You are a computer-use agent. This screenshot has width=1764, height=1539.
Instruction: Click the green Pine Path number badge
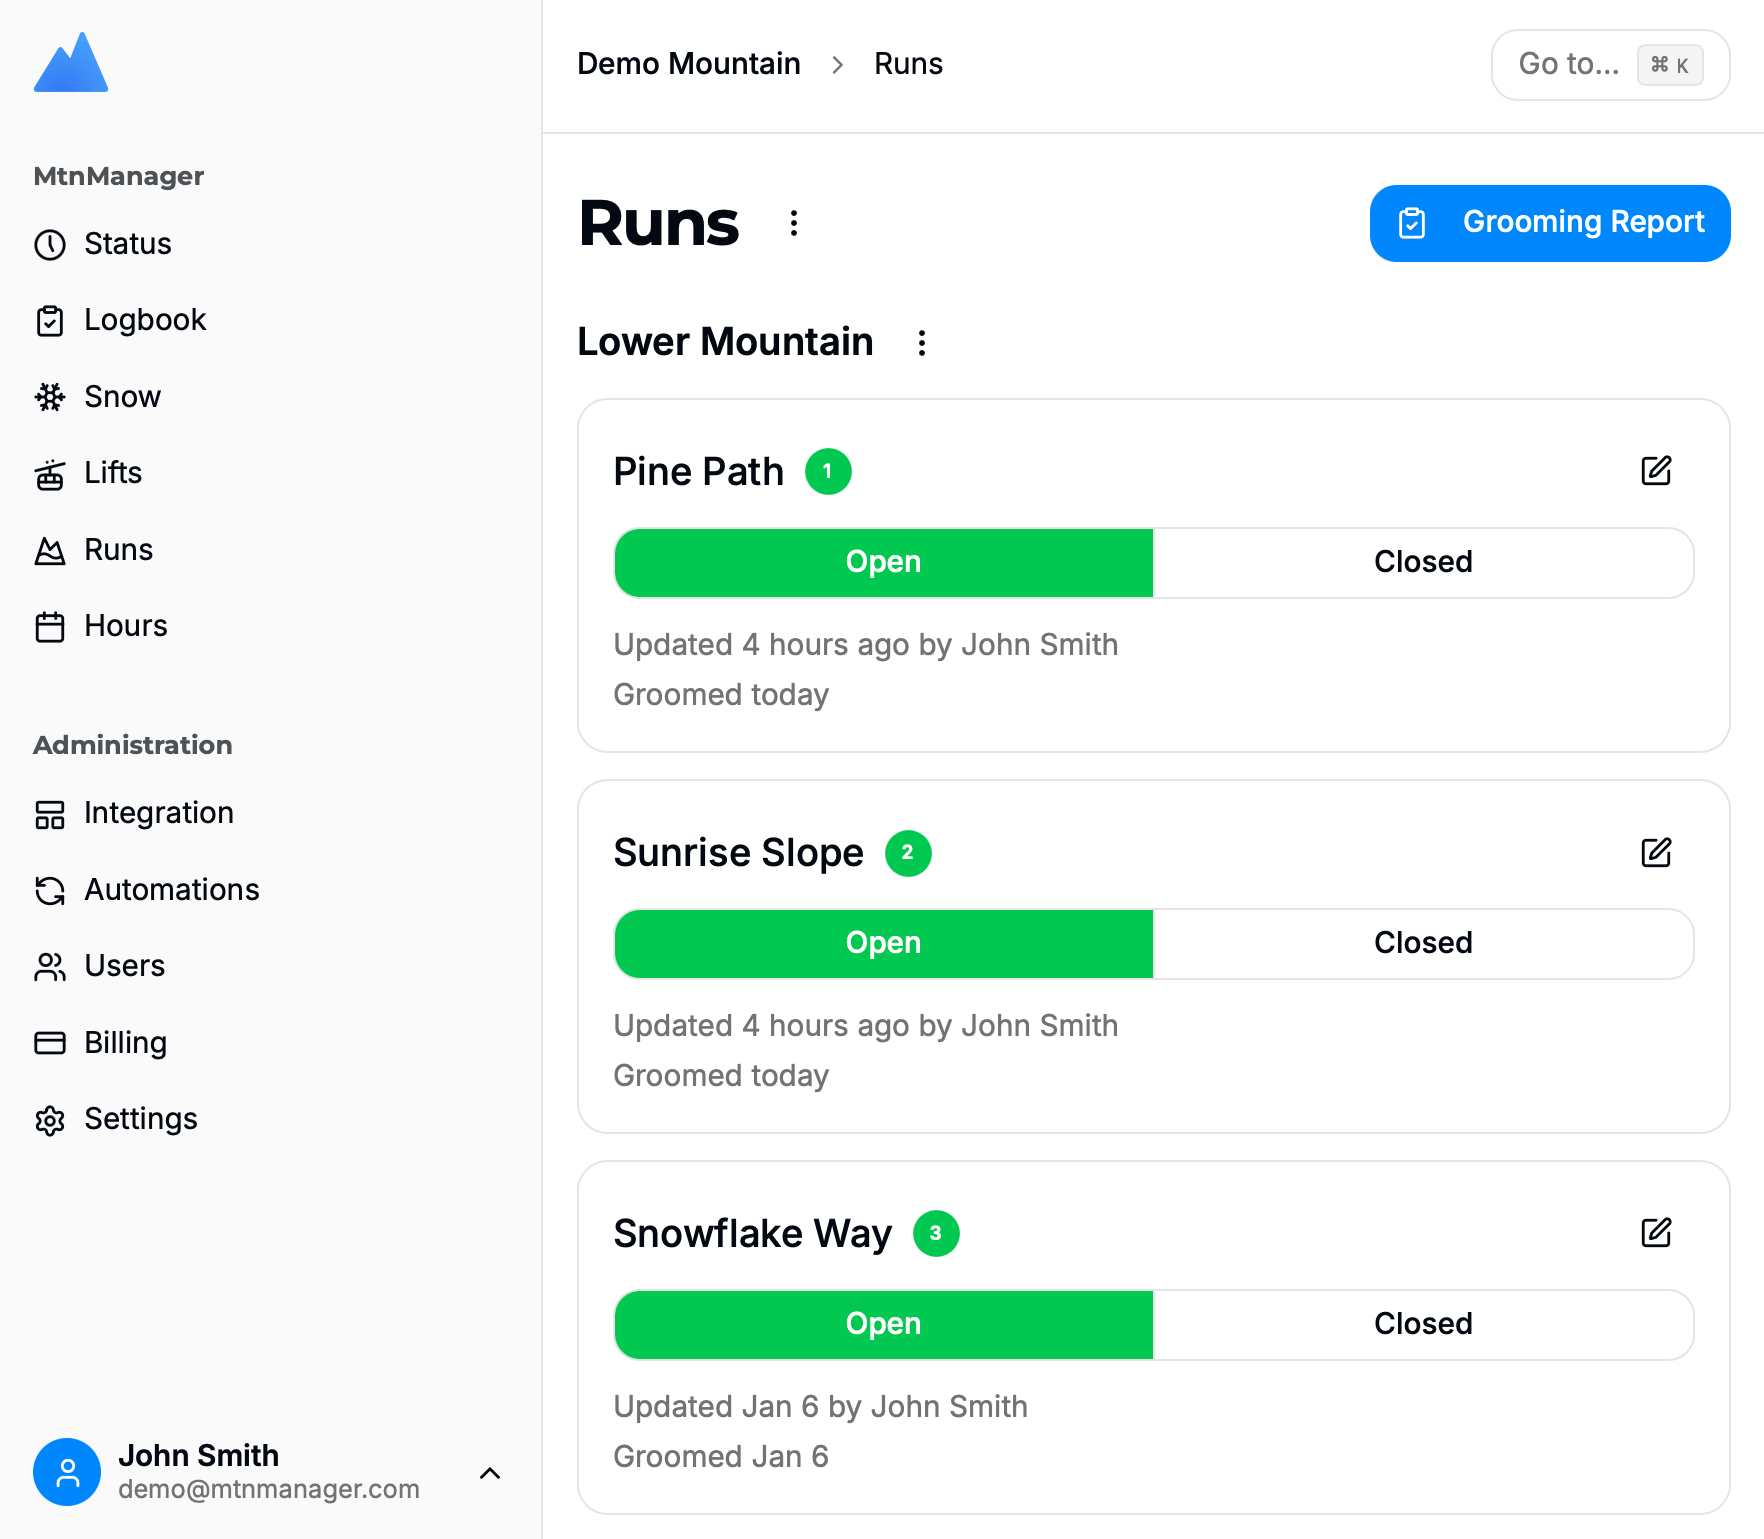[828, 472]
